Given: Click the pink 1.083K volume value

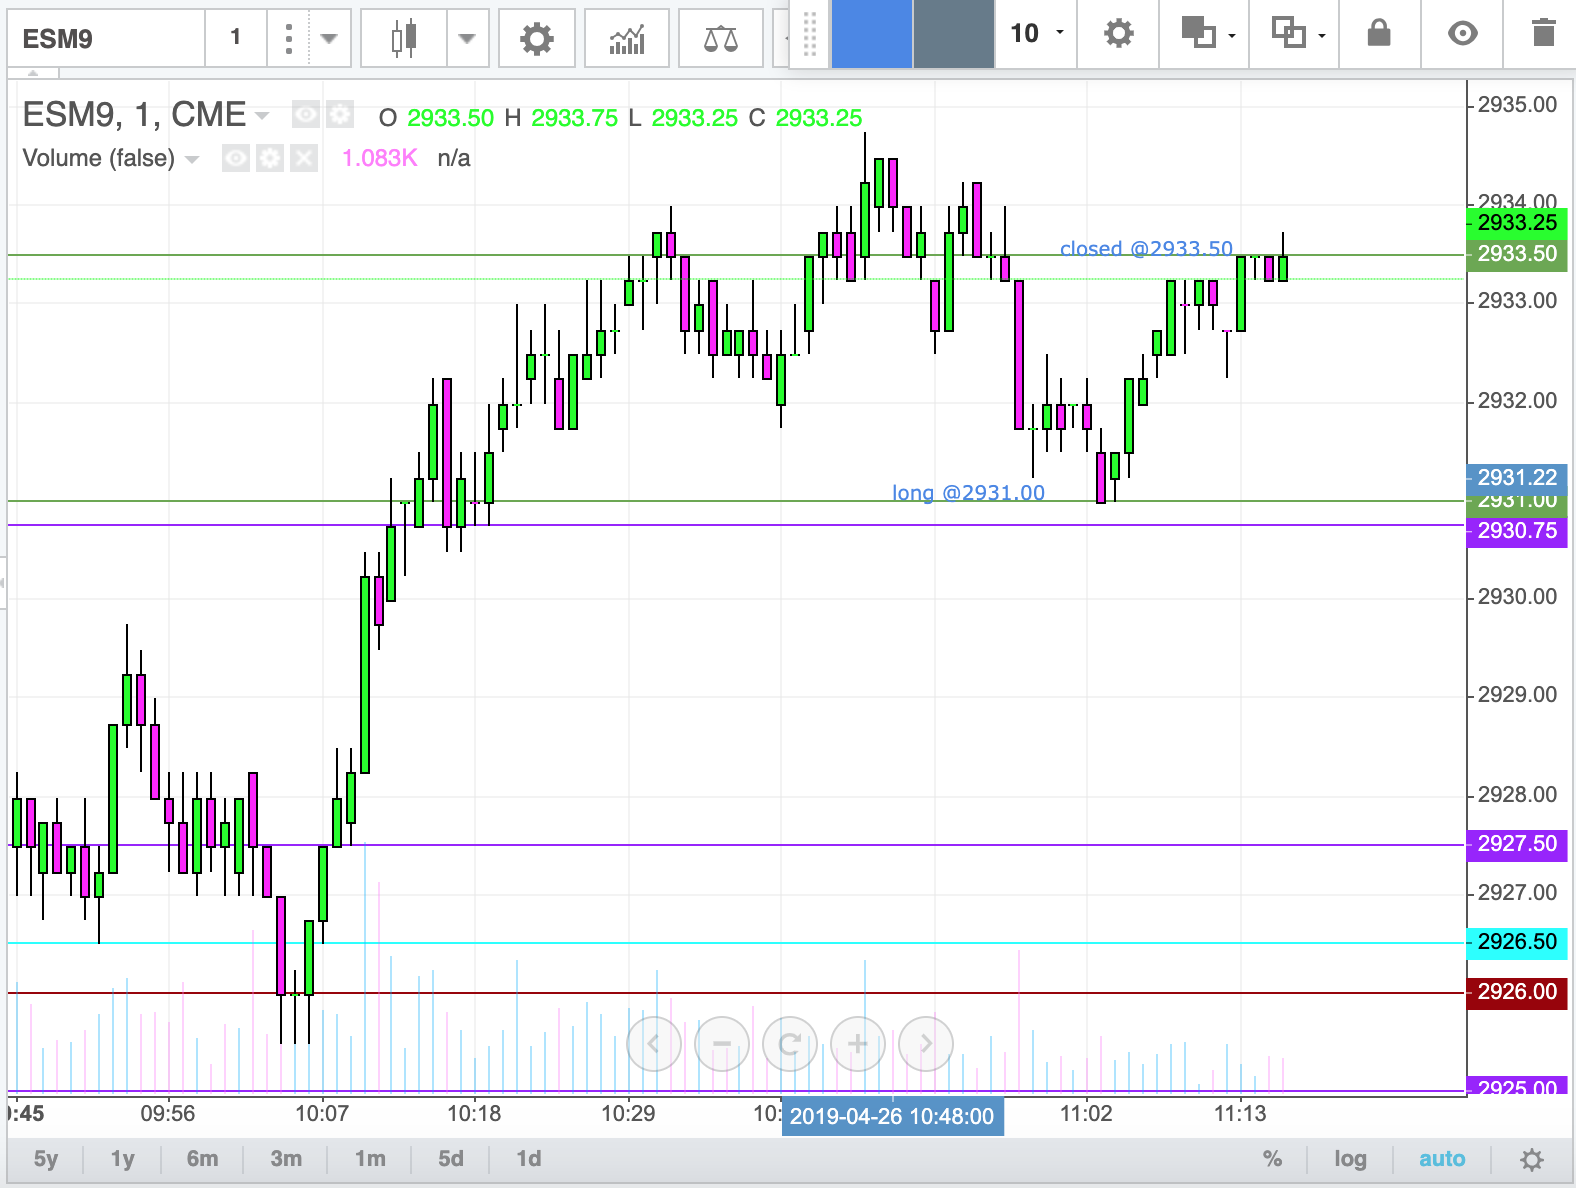Looking at the screenshot, I should tap(379, 158).
